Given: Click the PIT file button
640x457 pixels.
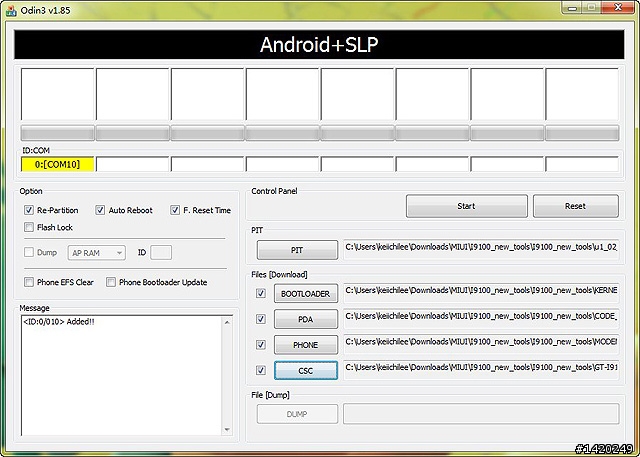Looking at the screenshot, I should [297, 250].
